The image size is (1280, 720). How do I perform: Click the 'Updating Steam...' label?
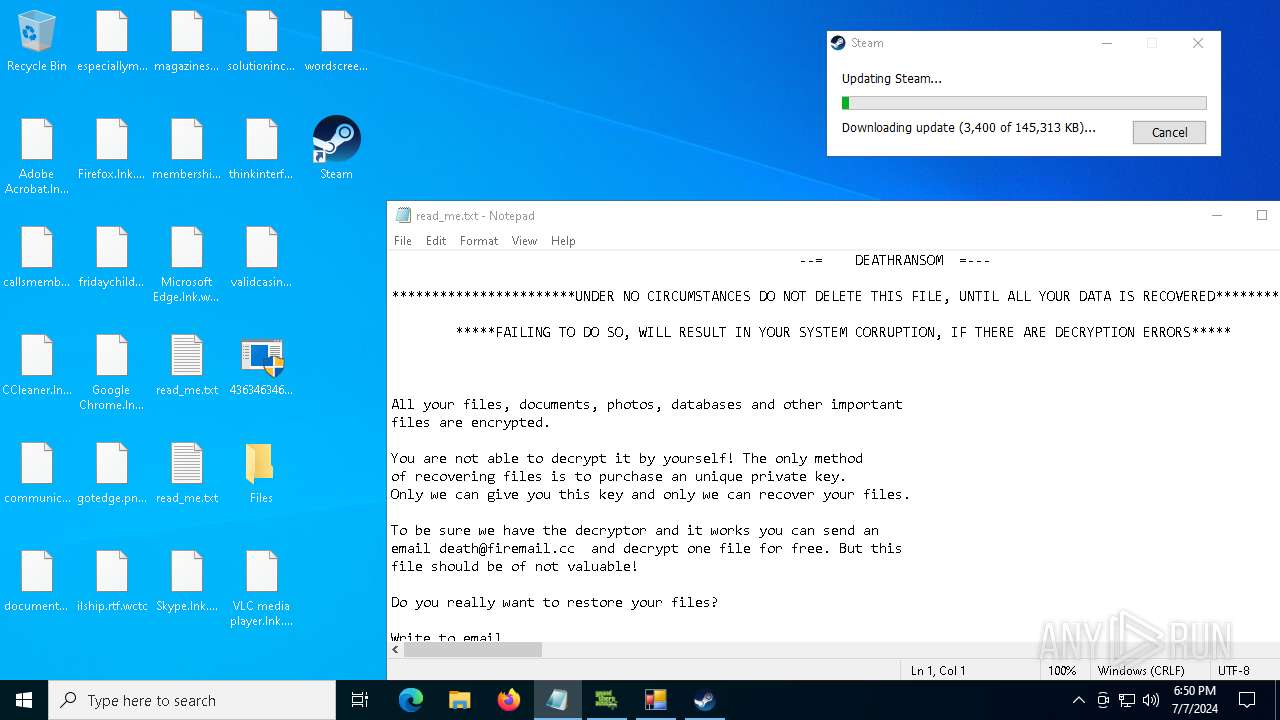[x=892, y=78]
